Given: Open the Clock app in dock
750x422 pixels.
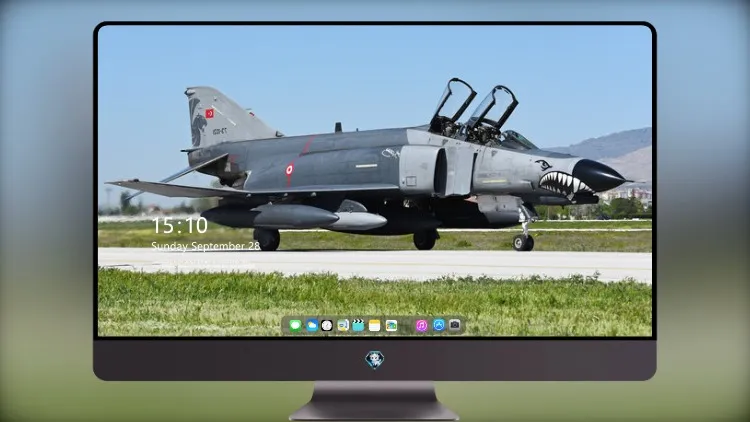Looking at the screenshot, I should (327, 325).
